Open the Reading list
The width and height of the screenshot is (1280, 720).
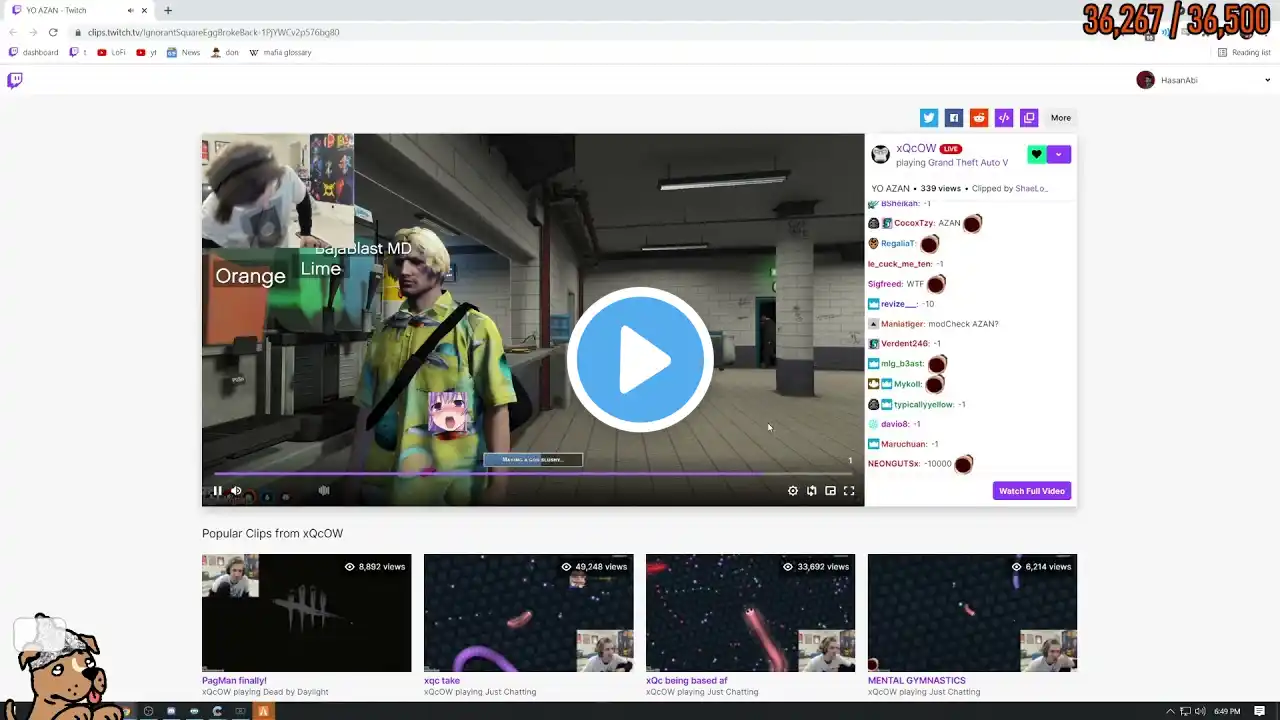click(1244, 53)
